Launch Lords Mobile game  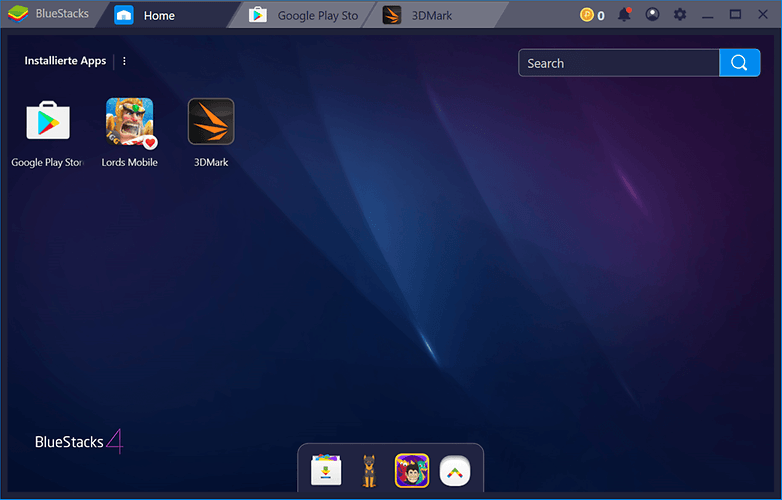point(129,122)
